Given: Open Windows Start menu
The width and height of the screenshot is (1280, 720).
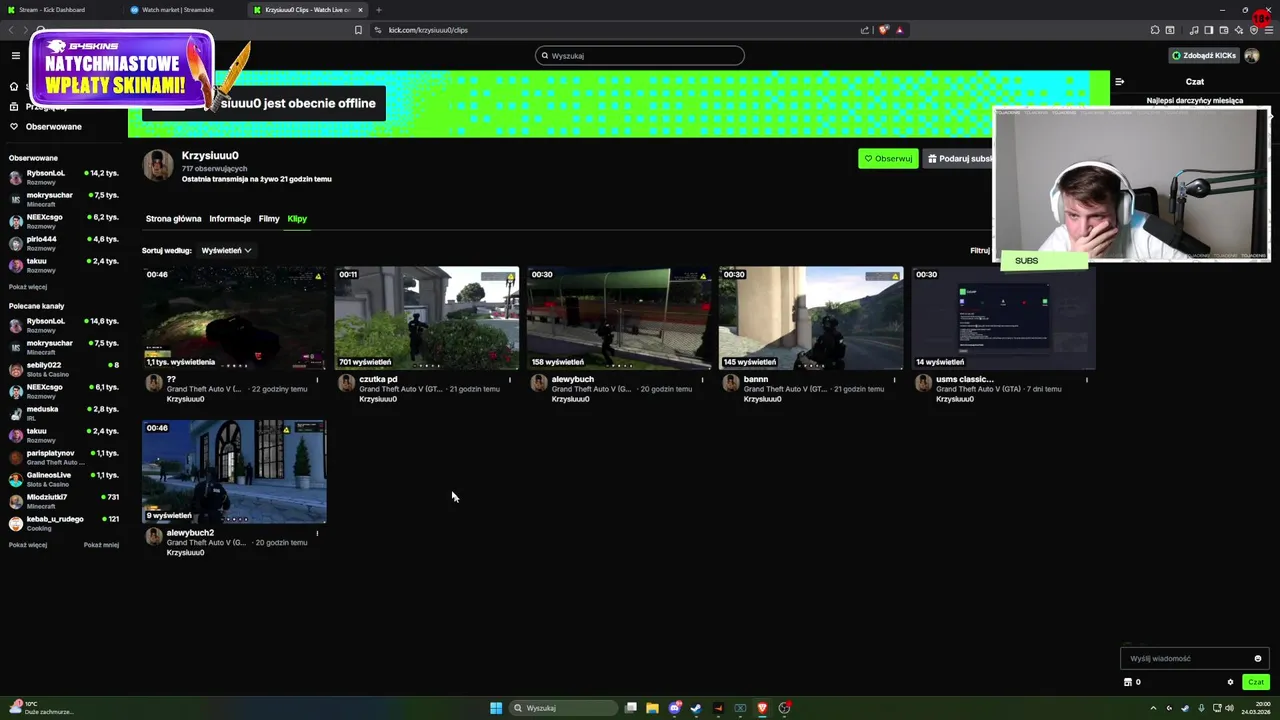Looking at the screenshot, I should [496, 708].
